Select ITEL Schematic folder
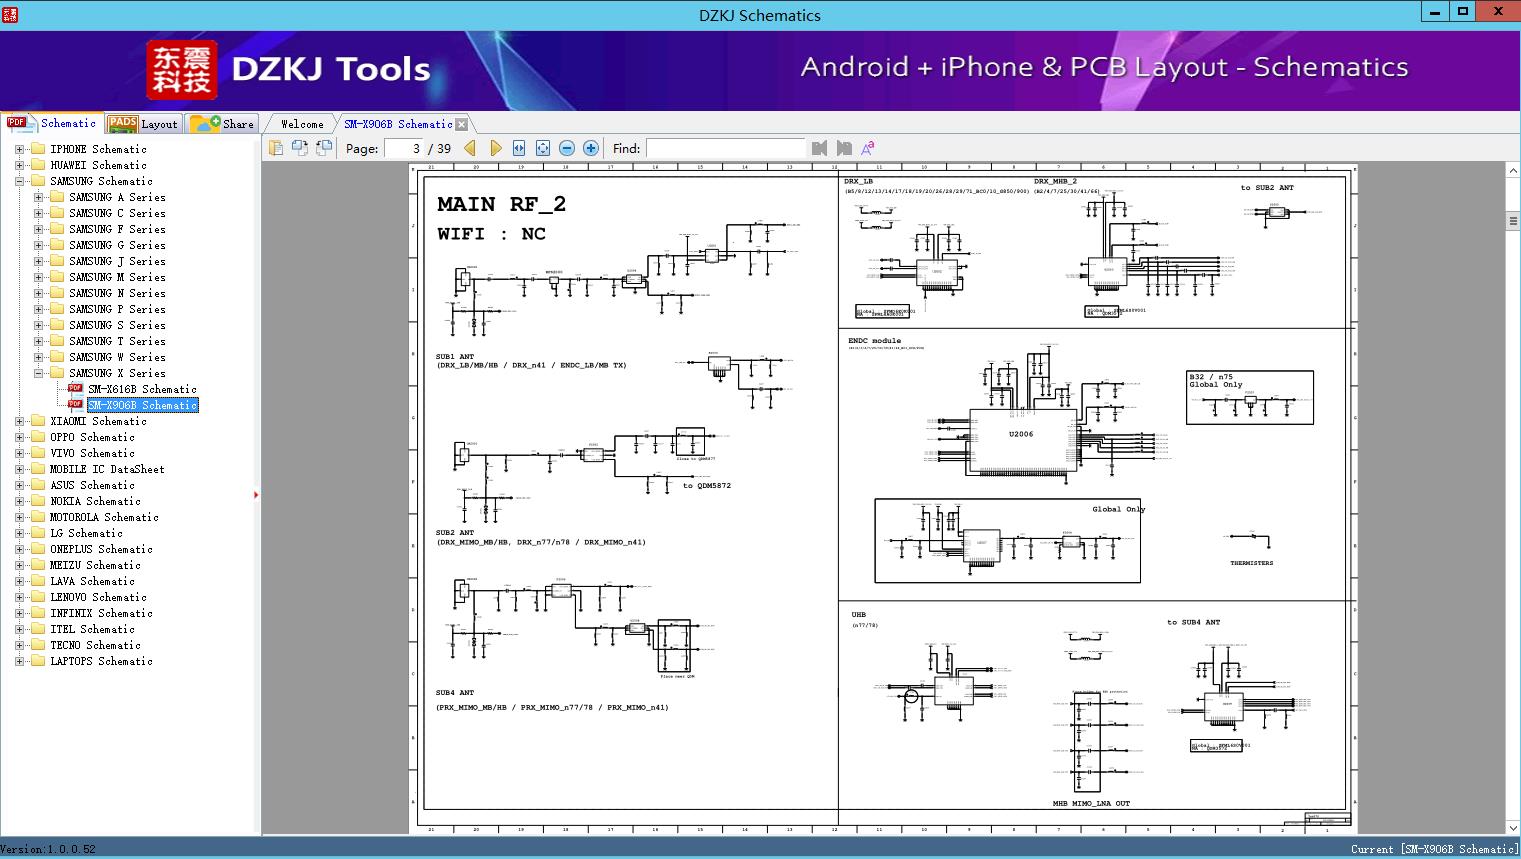1521x859 pixels. tap(92, 629)
